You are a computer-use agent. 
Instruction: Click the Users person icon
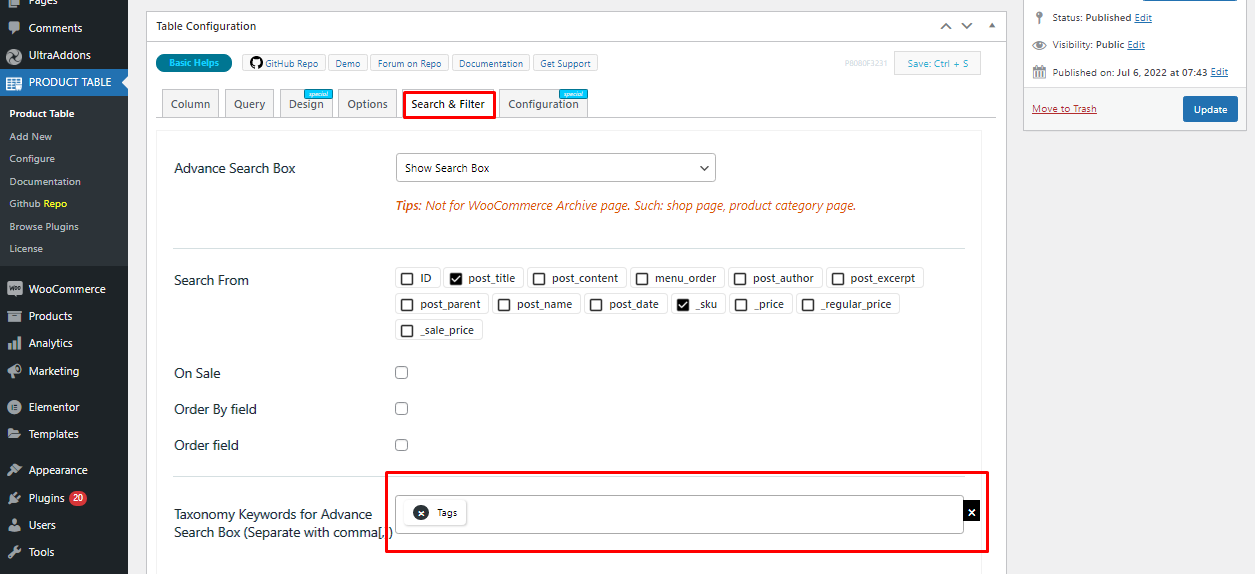point(14,525)
